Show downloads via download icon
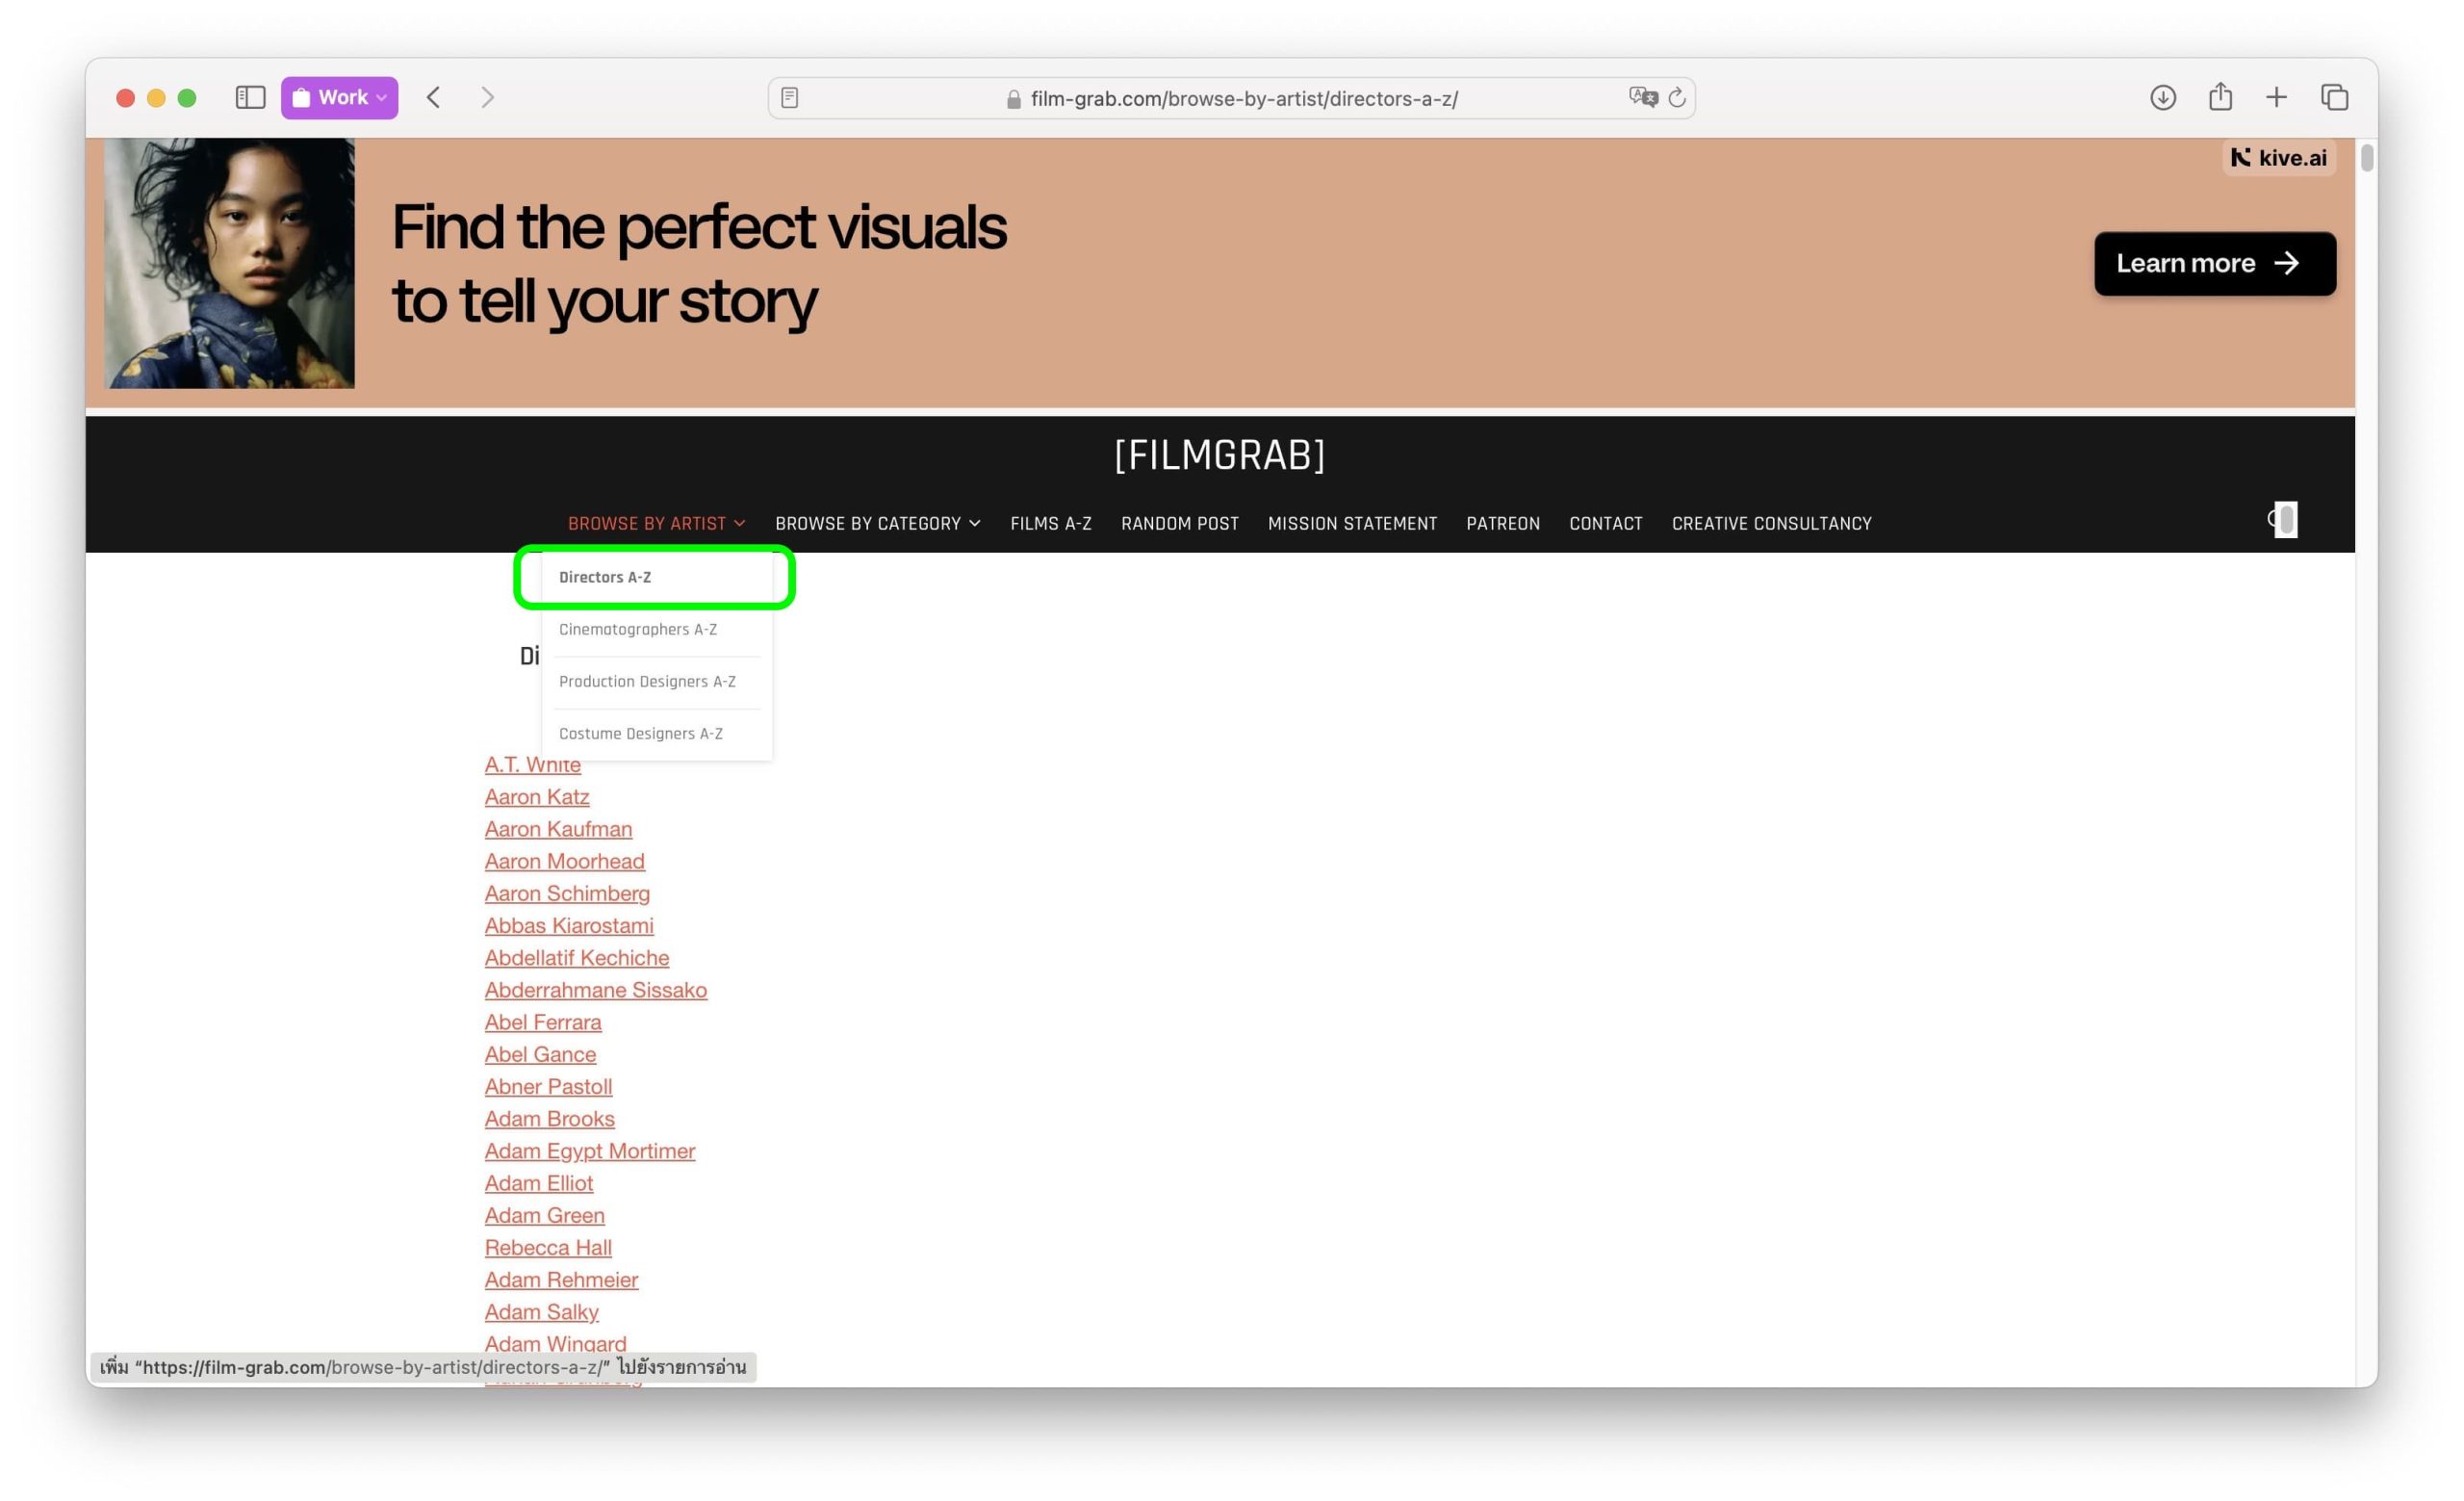This screenshot has width=2464, height=1501. tap(2162, 97)
